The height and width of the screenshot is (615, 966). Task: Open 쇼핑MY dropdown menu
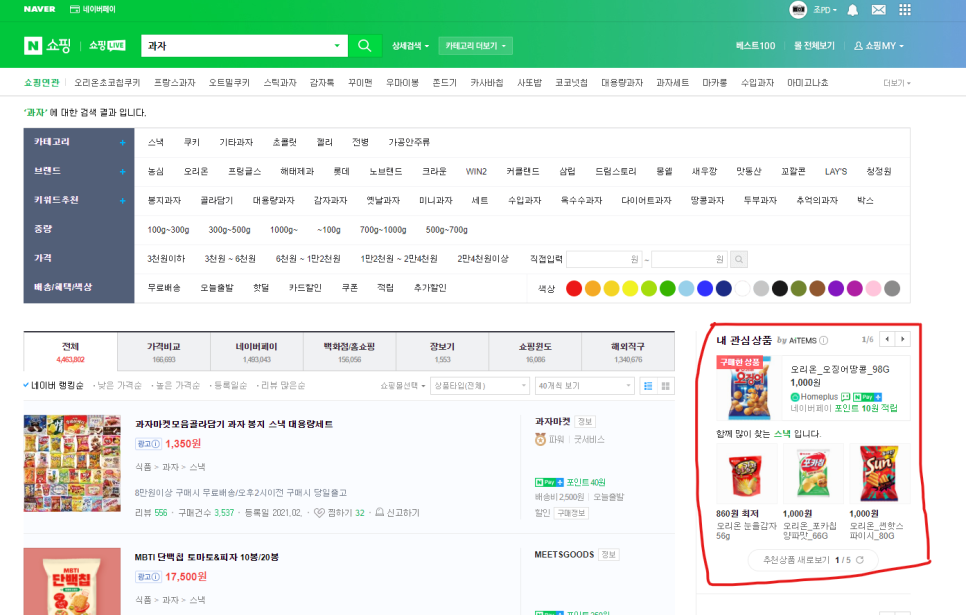(879, 46)
